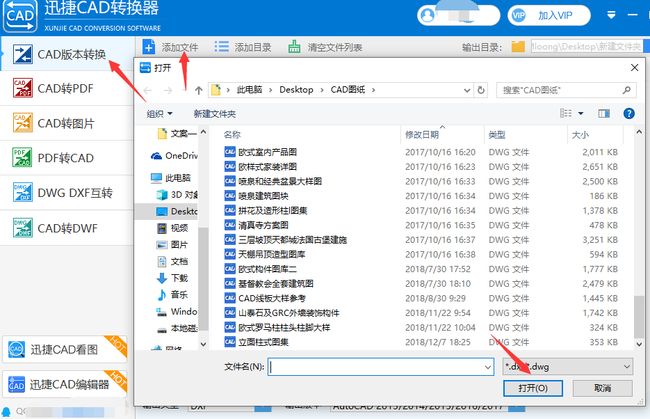
Task: Select the file 清真寺方案图
Action: click(x=256, y=225)
